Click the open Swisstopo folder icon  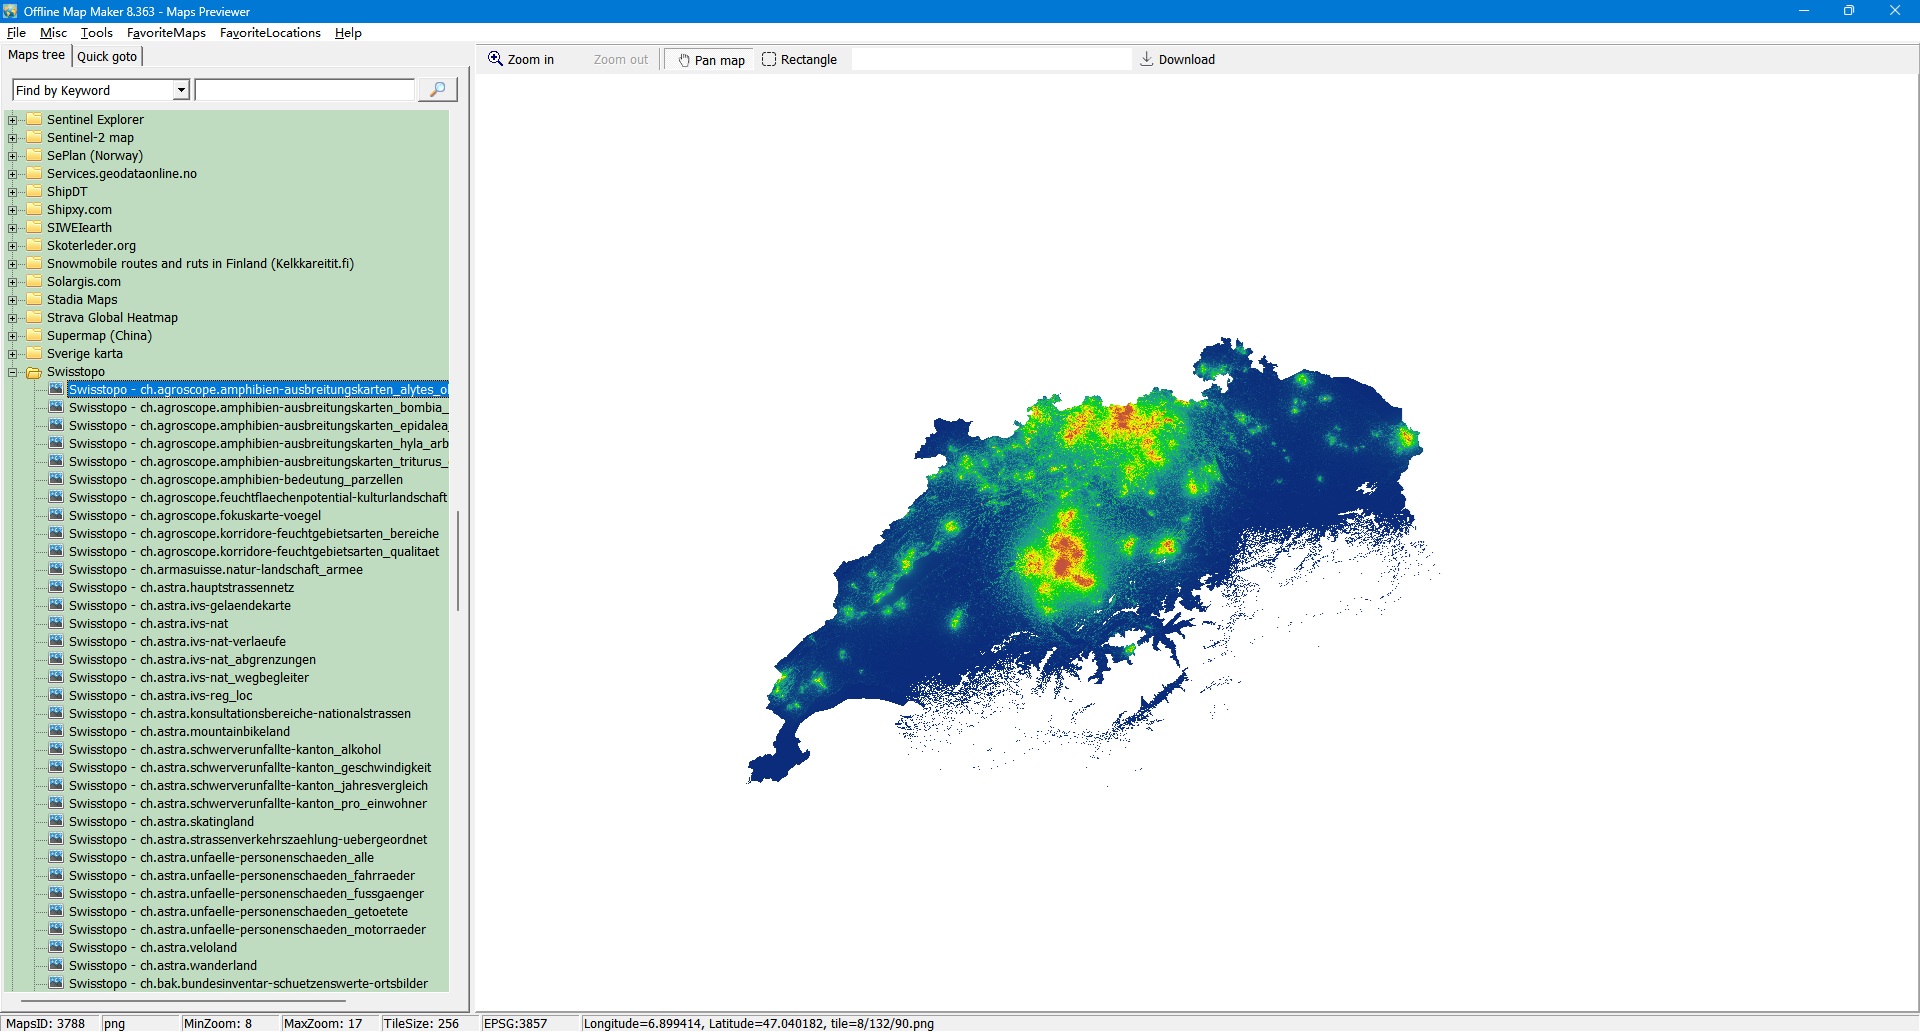click(x=34, y=372)
